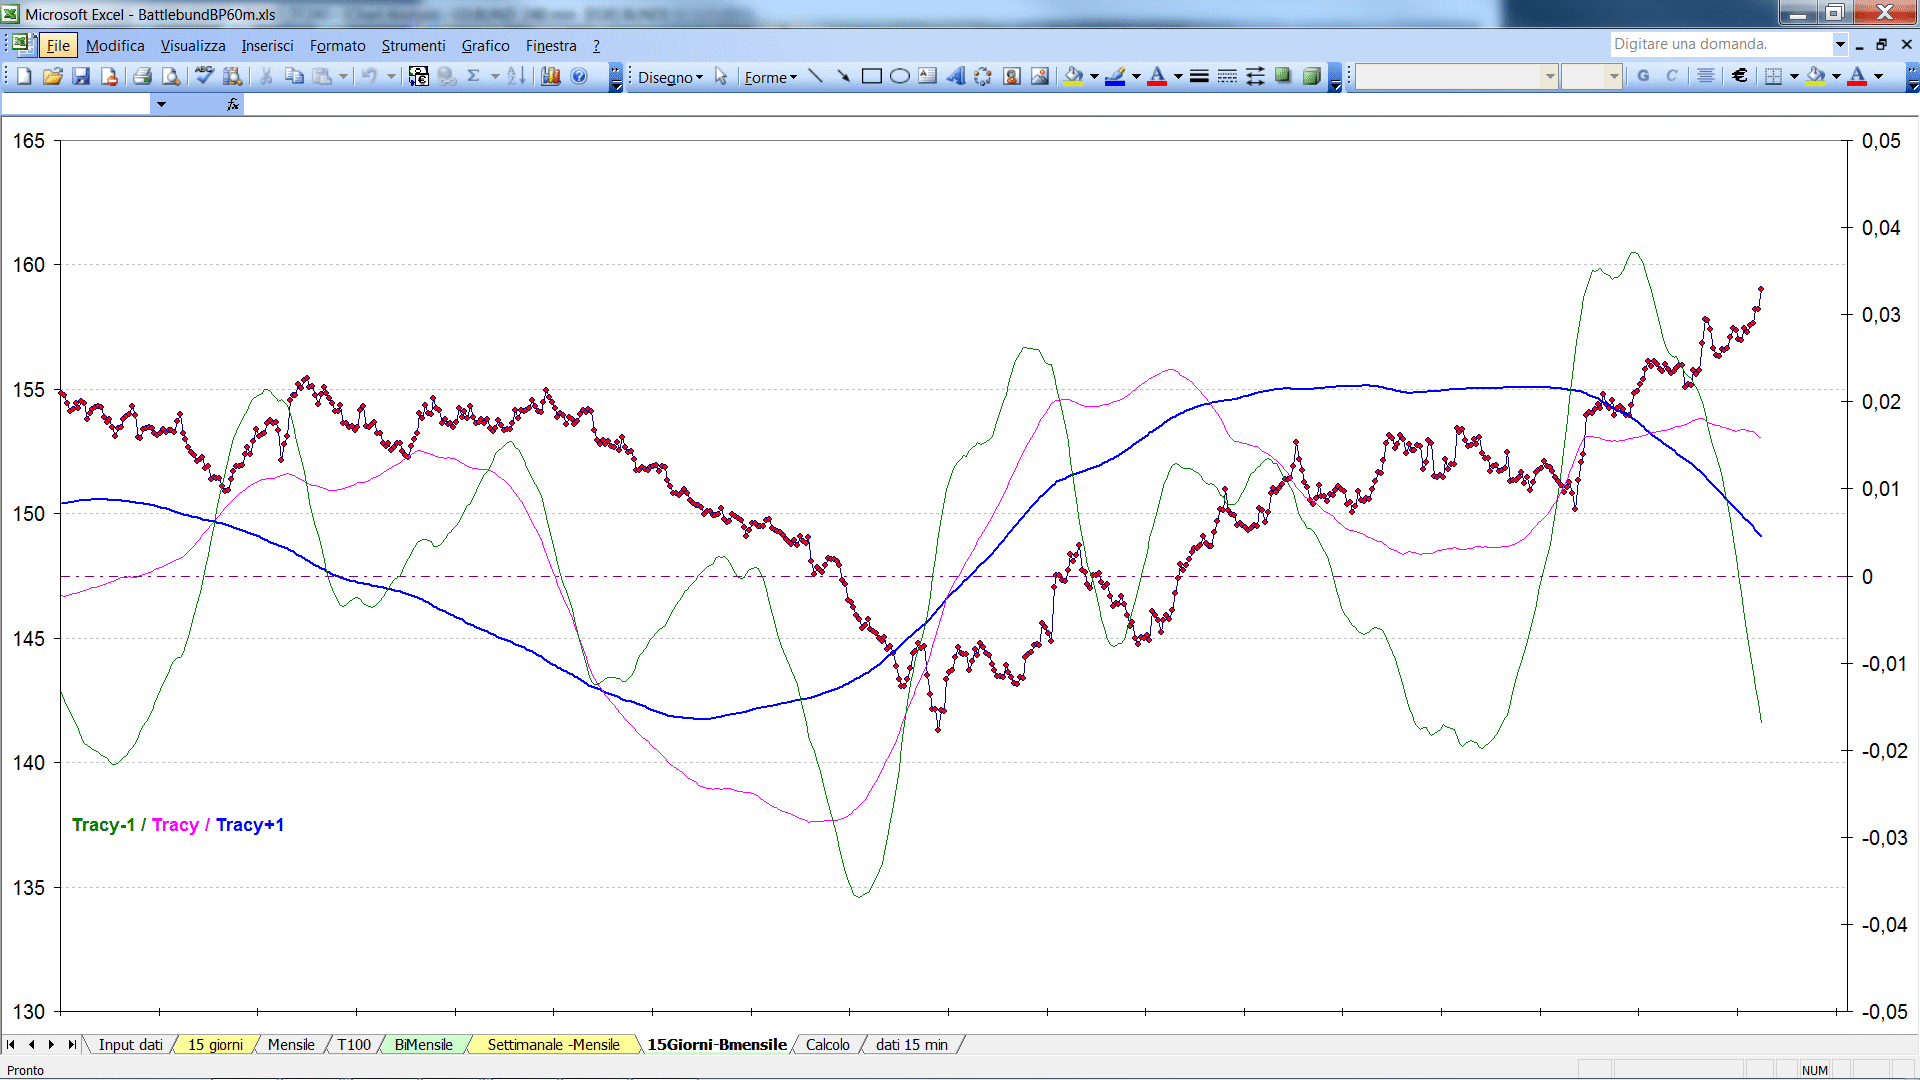Open Print Preview icon
Screen dimensions: 1920x1080
coord(171,76)
